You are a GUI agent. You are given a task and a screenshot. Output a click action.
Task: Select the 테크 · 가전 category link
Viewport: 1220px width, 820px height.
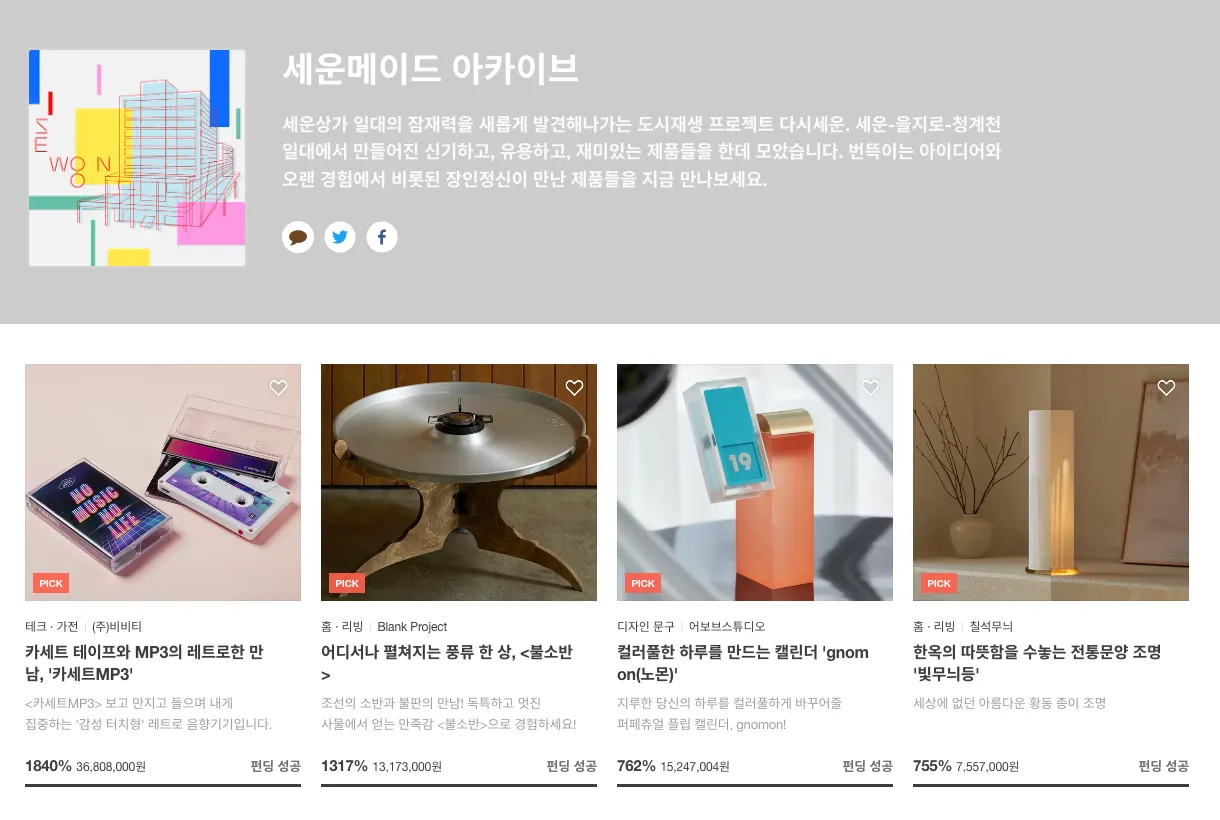pos(52,627)
